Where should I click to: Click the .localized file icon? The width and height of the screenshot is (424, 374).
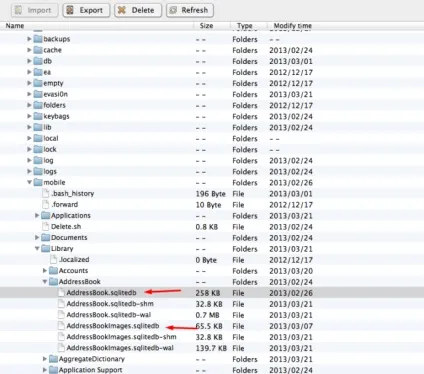coord(53,259)
